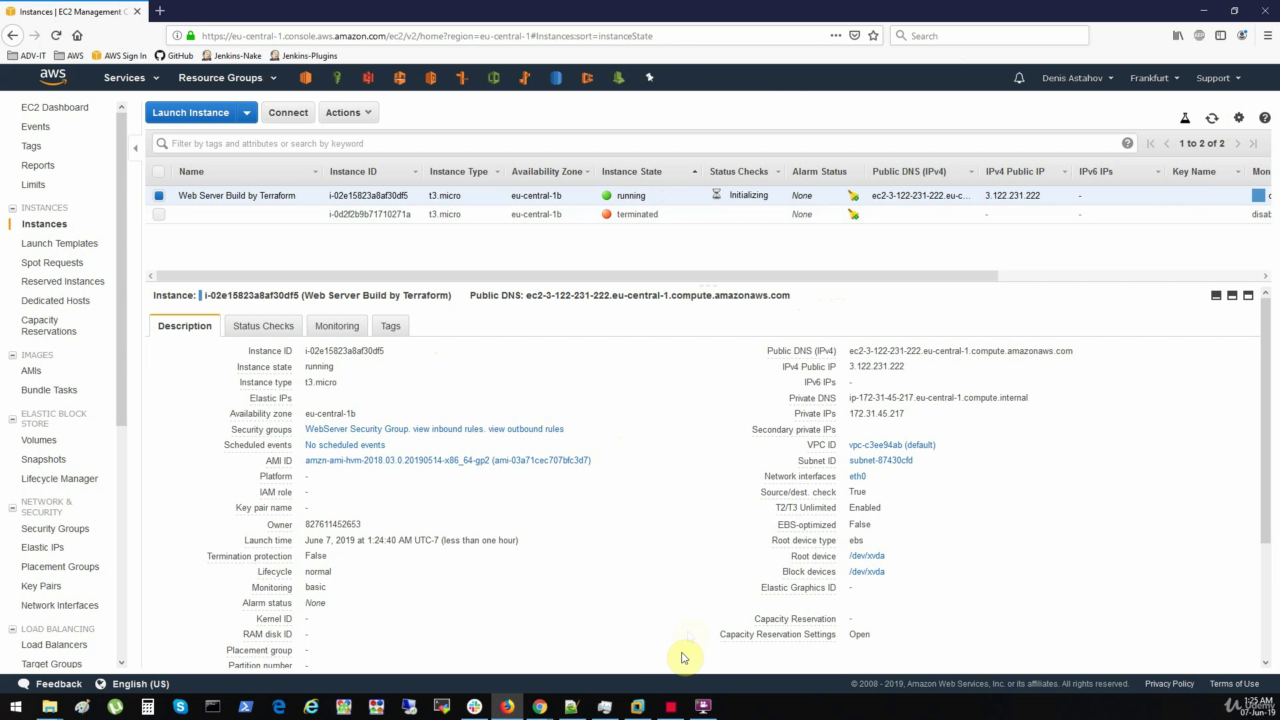Viewport: 1280px width, 720px height.
Task: Click the view inbound rules link
Action: click(x=448, y=429)
